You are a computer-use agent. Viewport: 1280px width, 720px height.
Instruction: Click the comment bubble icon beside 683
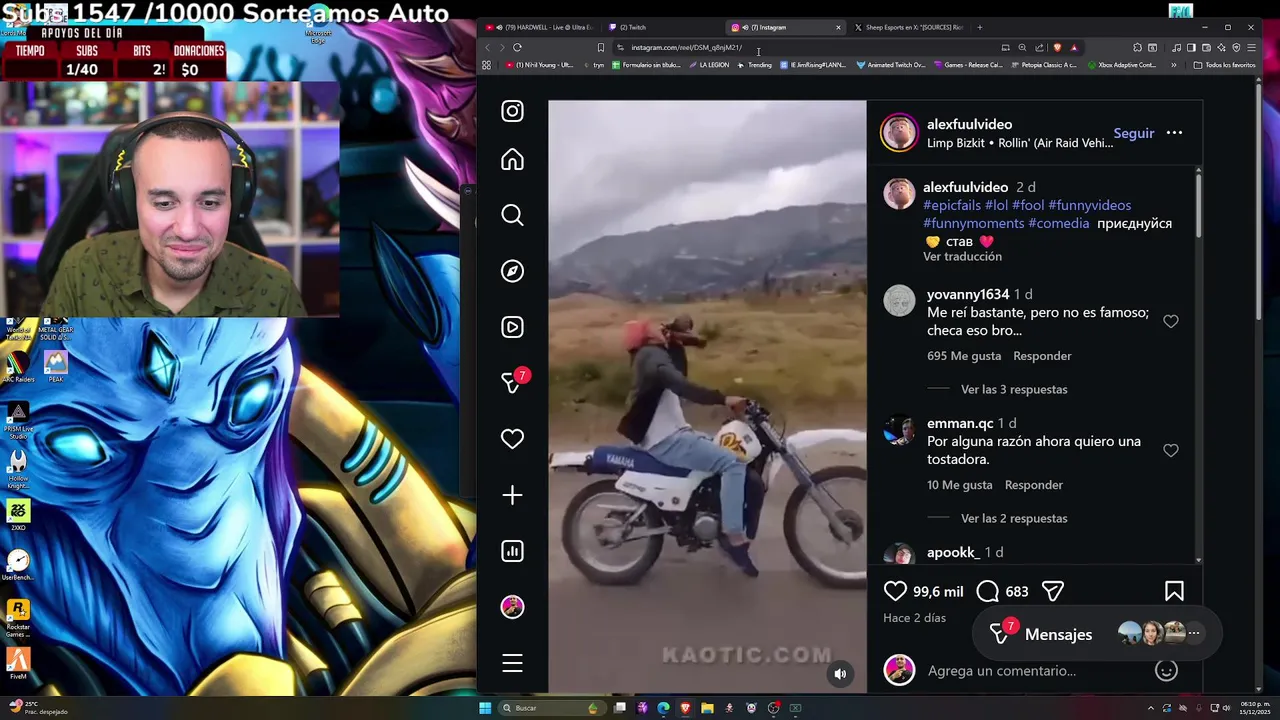[x=987, y=591]
